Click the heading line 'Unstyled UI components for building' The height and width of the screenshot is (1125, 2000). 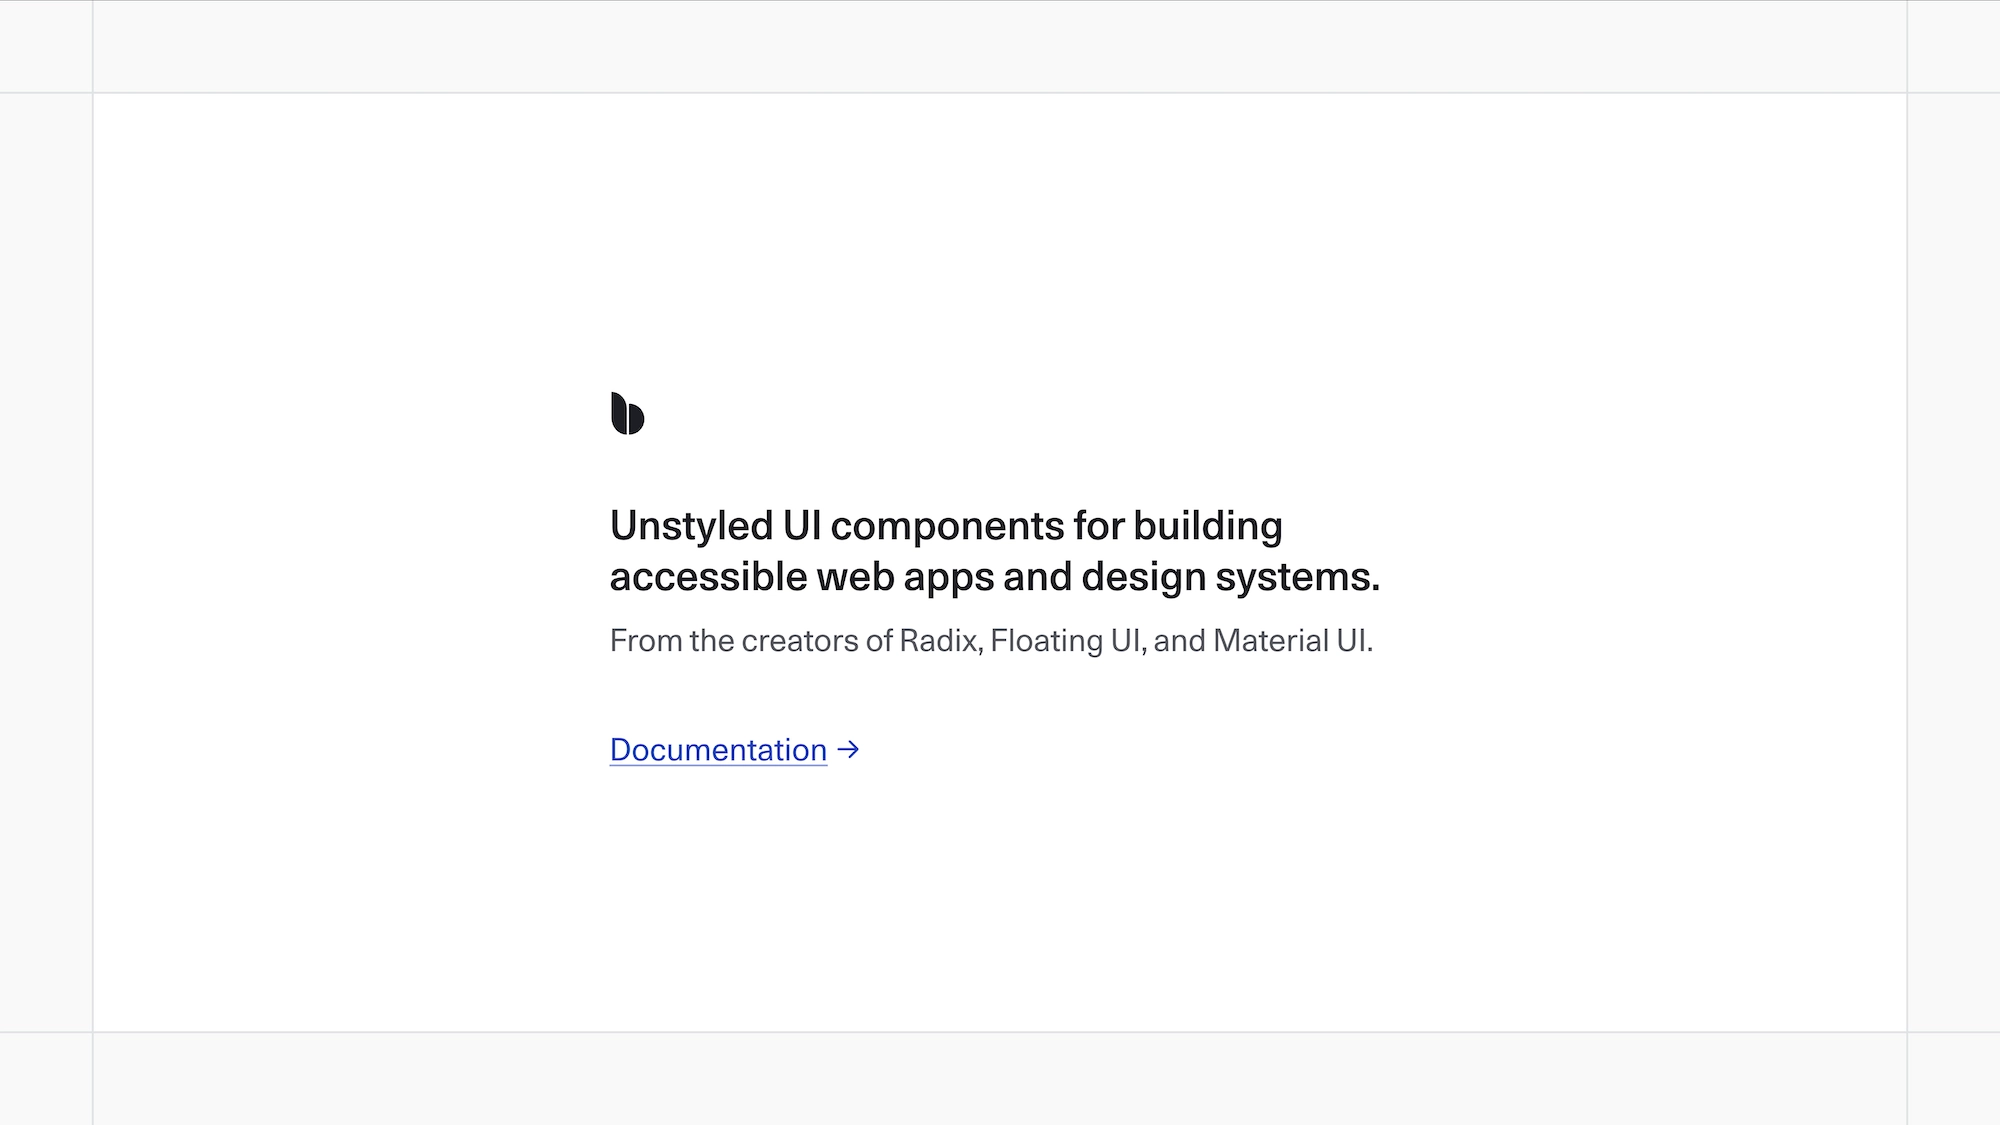pyautogui.click(x=946, y=526)
